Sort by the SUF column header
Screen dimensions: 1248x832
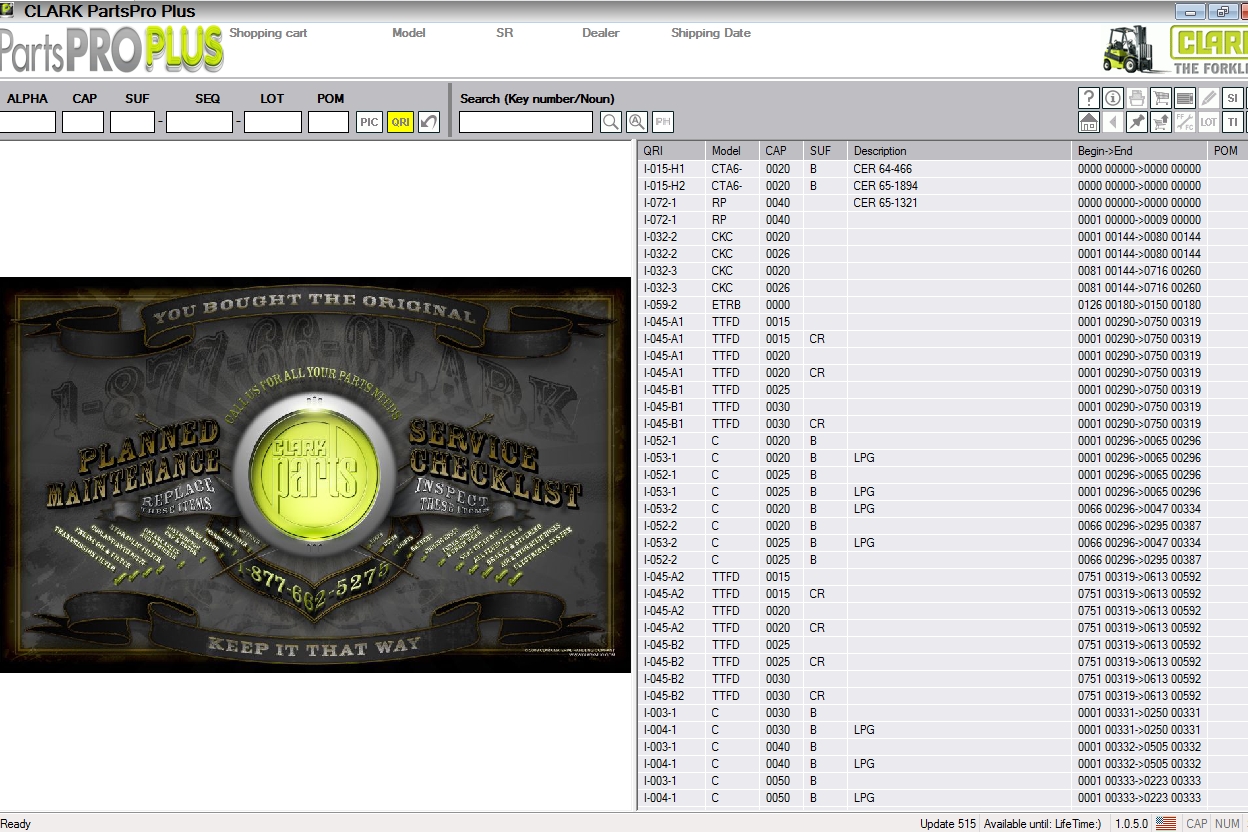point(825,151)
